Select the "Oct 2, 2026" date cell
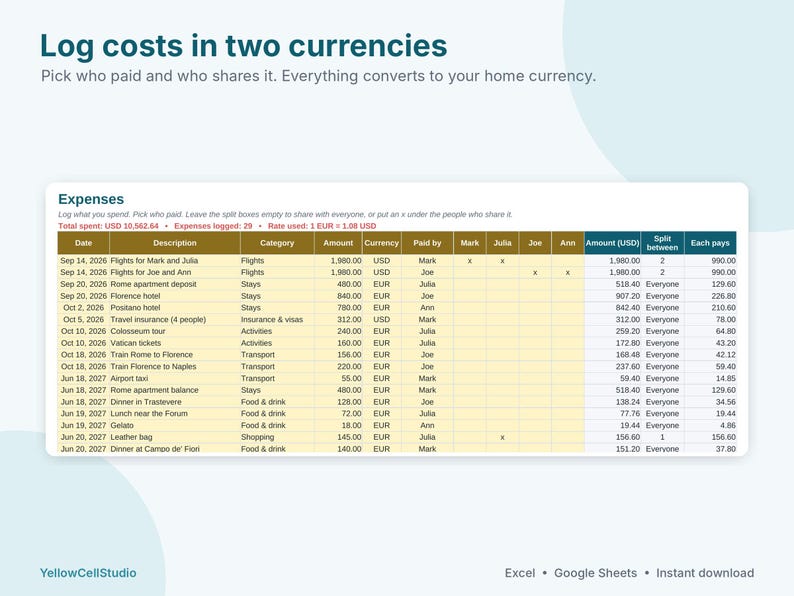Viewport: 794px width, 596px height. [x=84, y=308]
